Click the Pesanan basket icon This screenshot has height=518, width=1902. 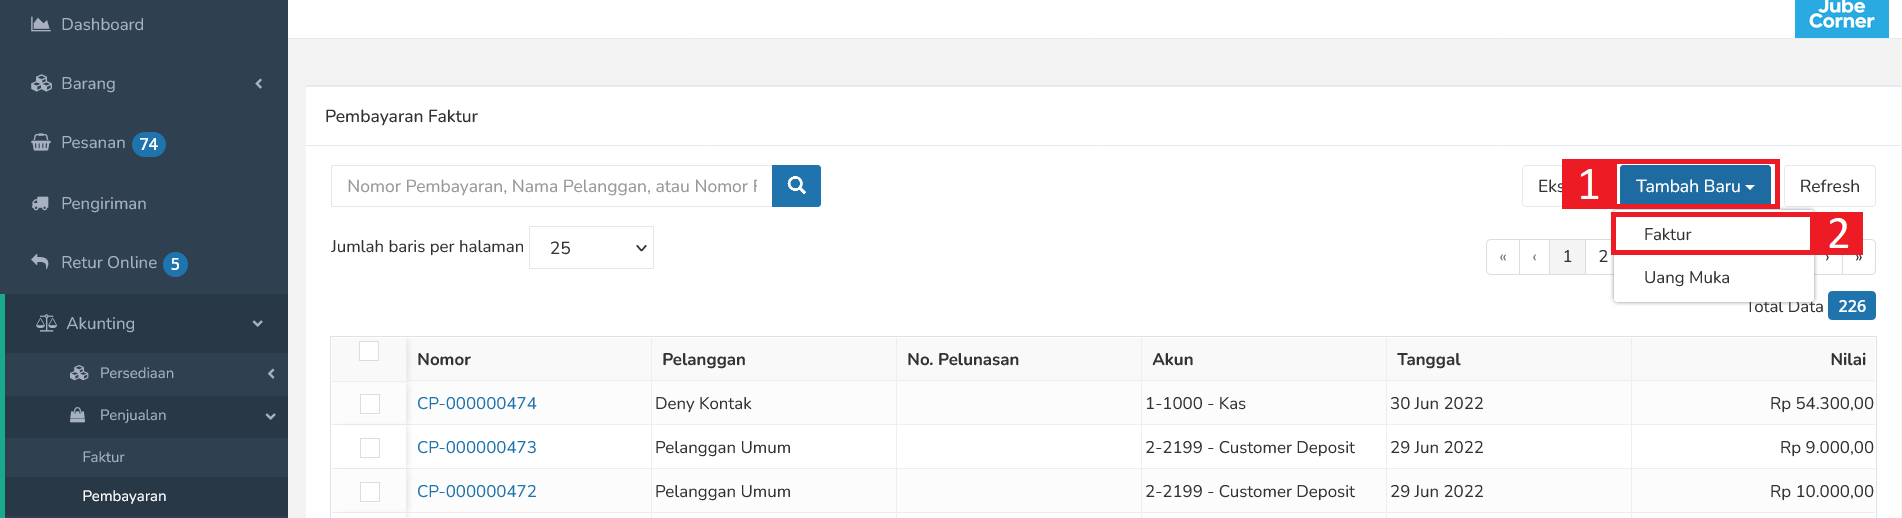coord(41,143)
